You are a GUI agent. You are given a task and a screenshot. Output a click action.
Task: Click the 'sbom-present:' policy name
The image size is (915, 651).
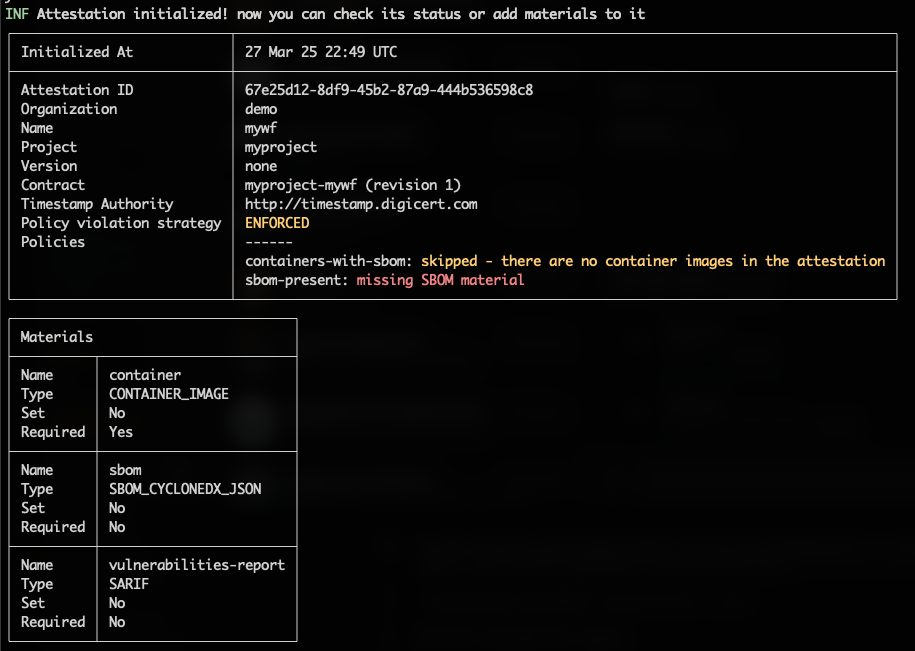click(x=297, y=280)
